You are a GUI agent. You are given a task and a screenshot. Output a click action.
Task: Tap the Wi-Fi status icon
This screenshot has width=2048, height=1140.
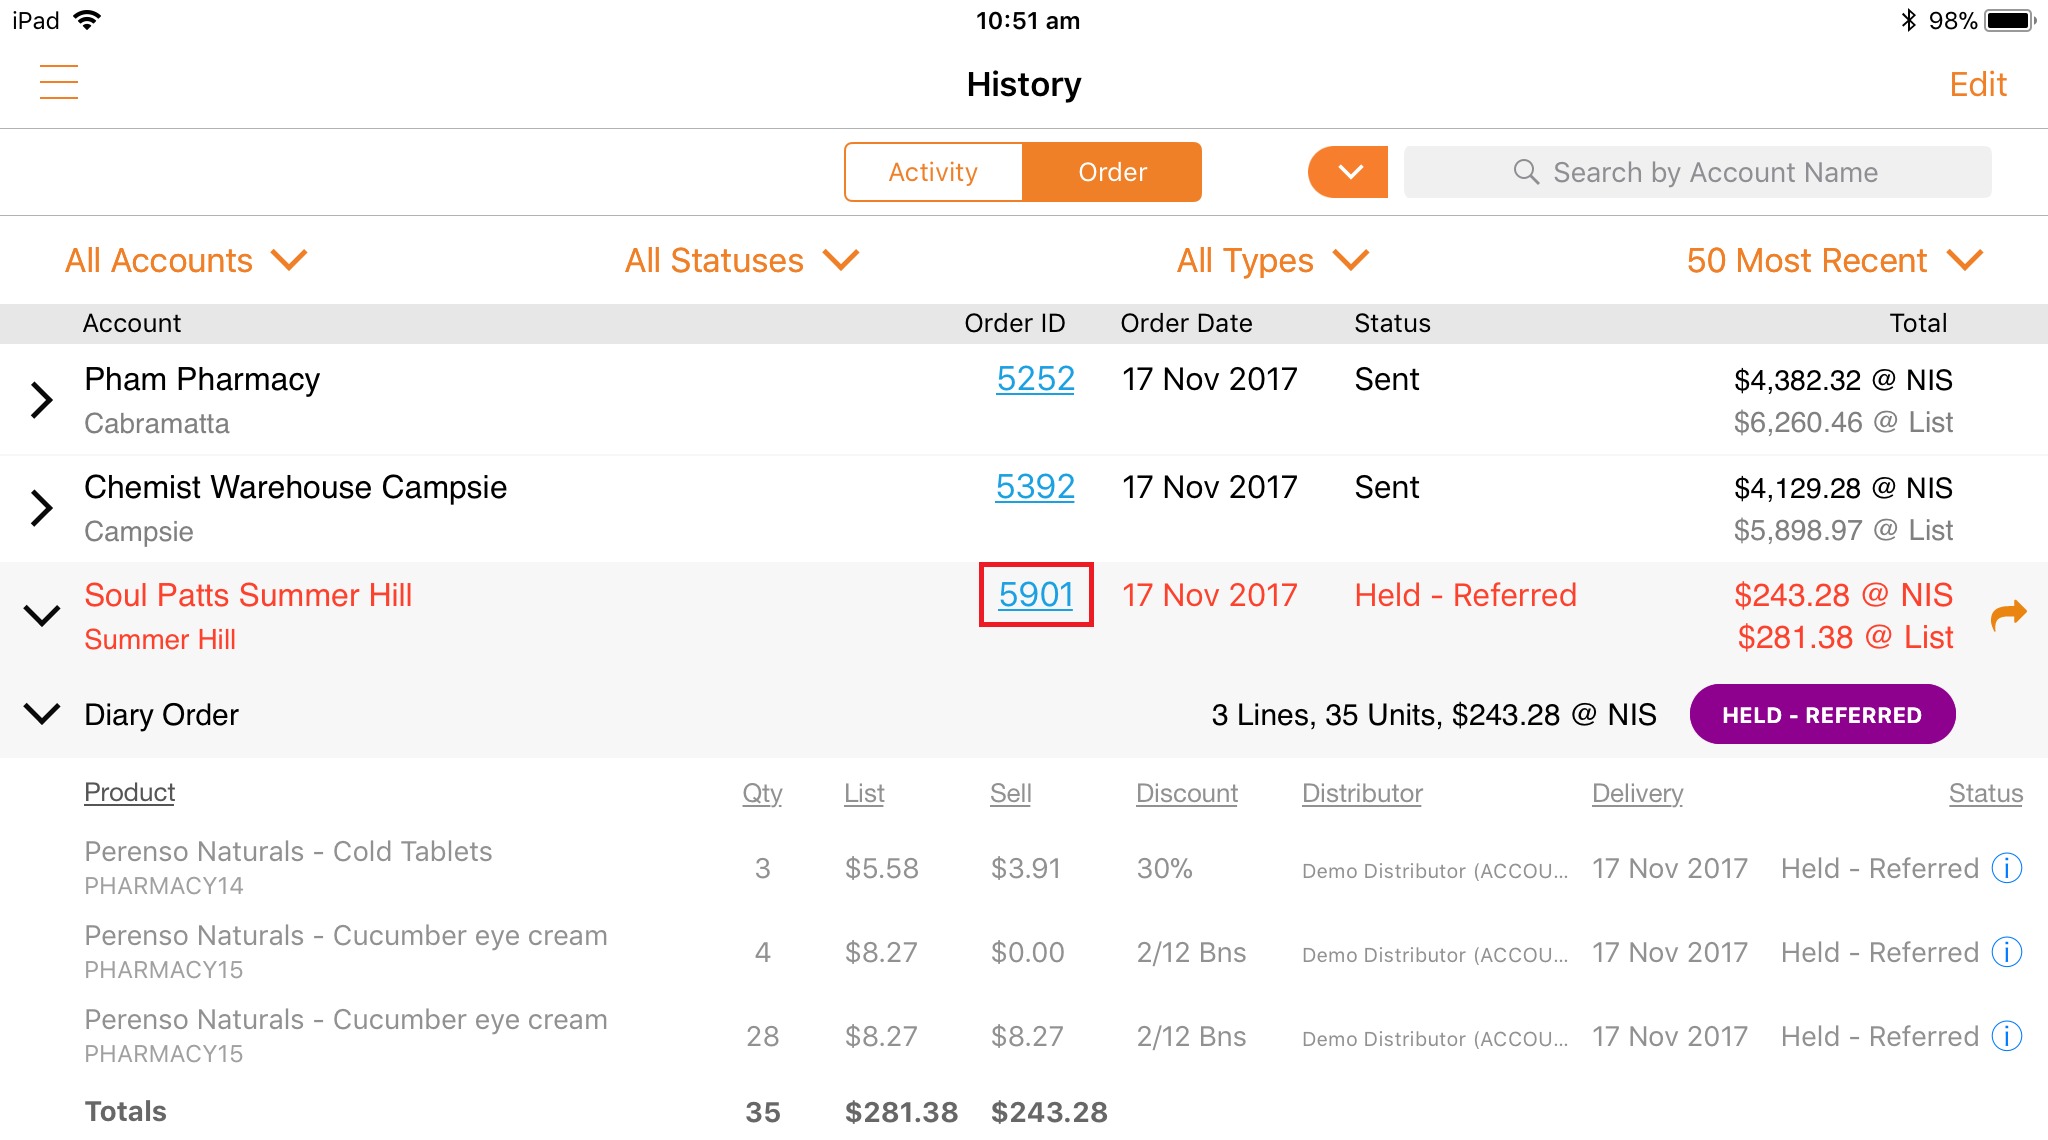pos(87,20)
